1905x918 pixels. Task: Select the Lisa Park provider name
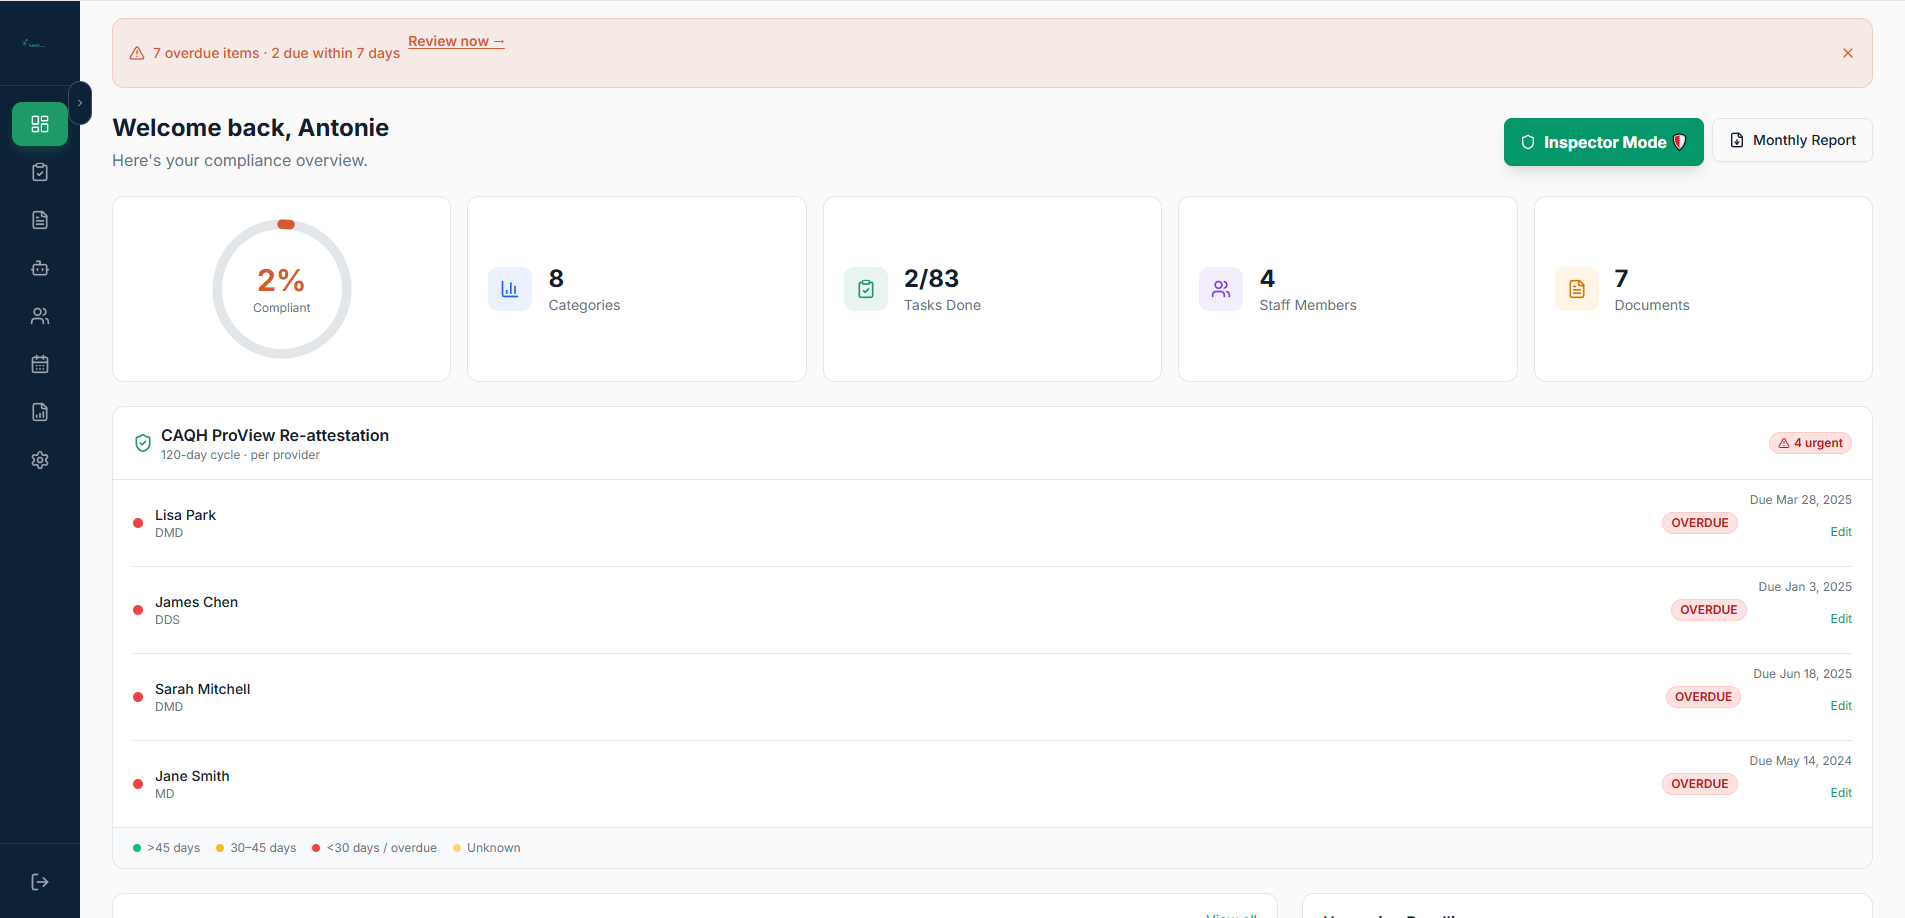[185, 515]
